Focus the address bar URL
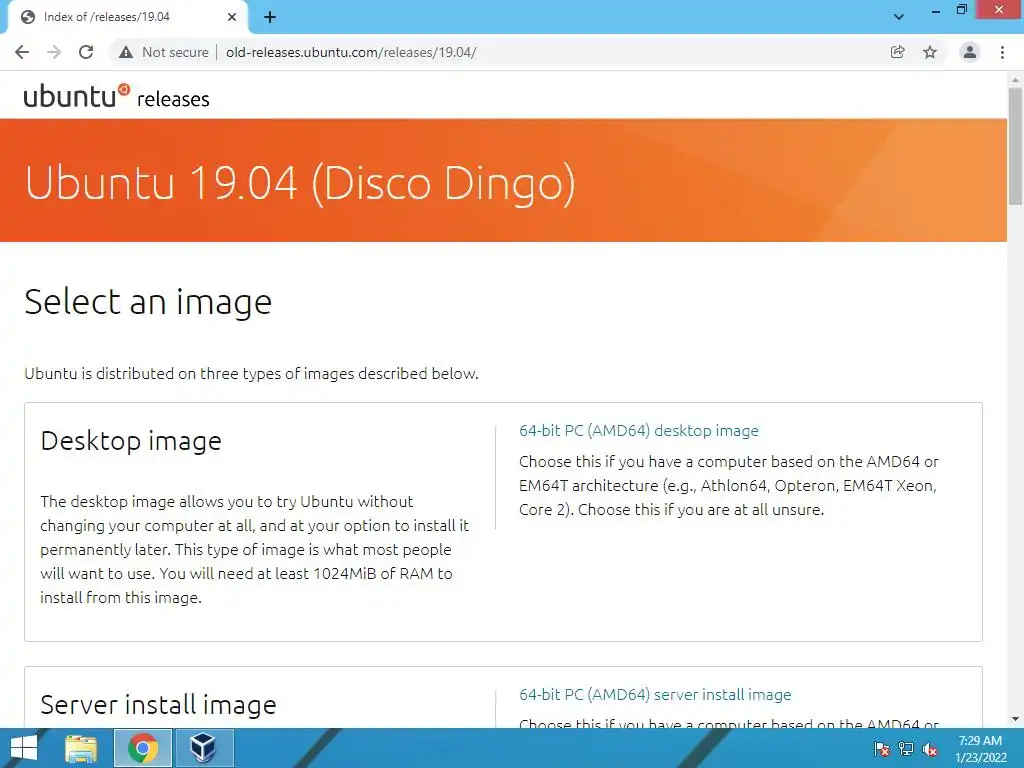This screenshot has height=768, width=1024. click(x=351, y=52)
